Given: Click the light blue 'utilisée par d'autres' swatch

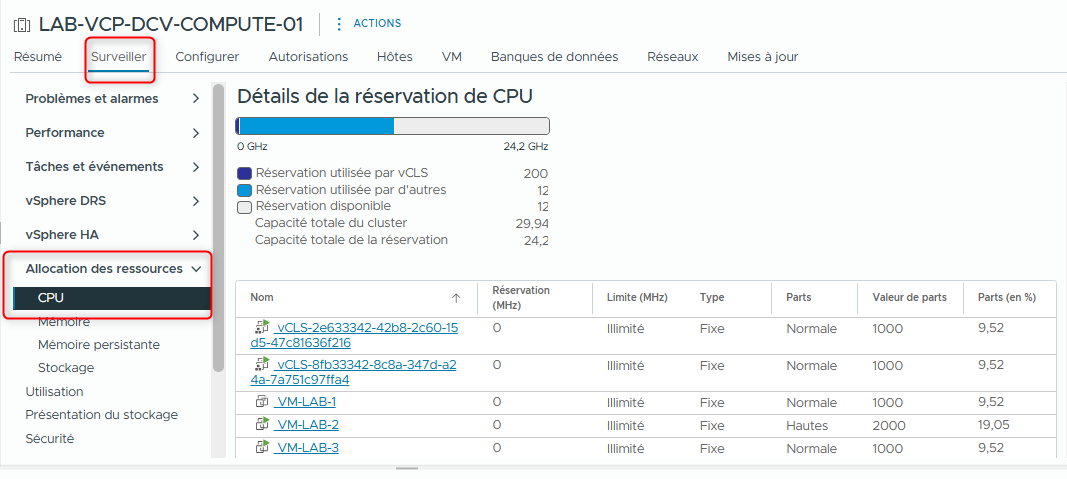Looking at the screenshot, I should [244, 191].
